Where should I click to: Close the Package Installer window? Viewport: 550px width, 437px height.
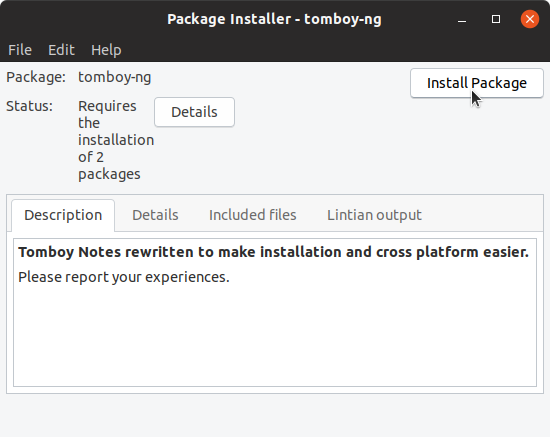click(x=530, y=19)
